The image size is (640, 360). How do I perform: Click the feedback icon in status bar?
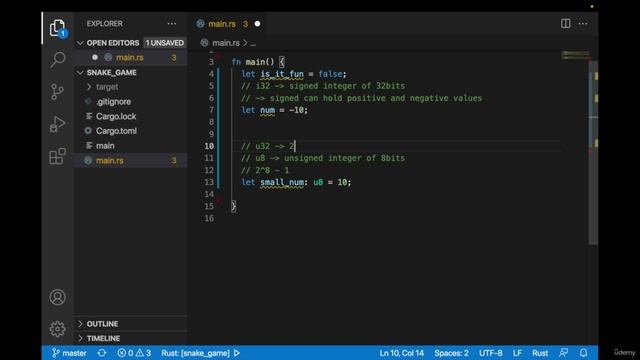pyautogui.click(x=564, y=353)
